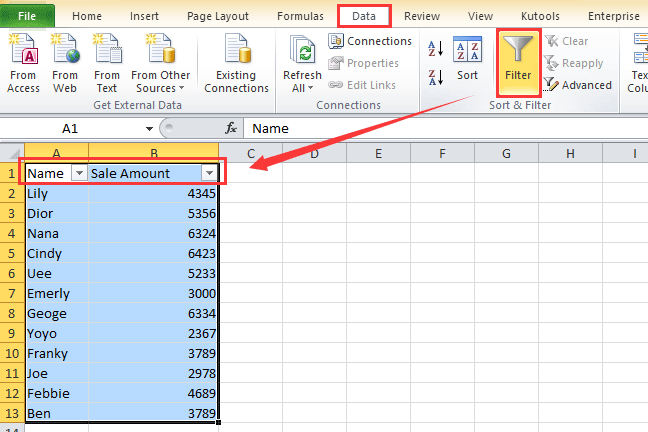This screenshot has height=432, width=648.
Task: Click inside the formula bar field
Action: coord(440,129)
